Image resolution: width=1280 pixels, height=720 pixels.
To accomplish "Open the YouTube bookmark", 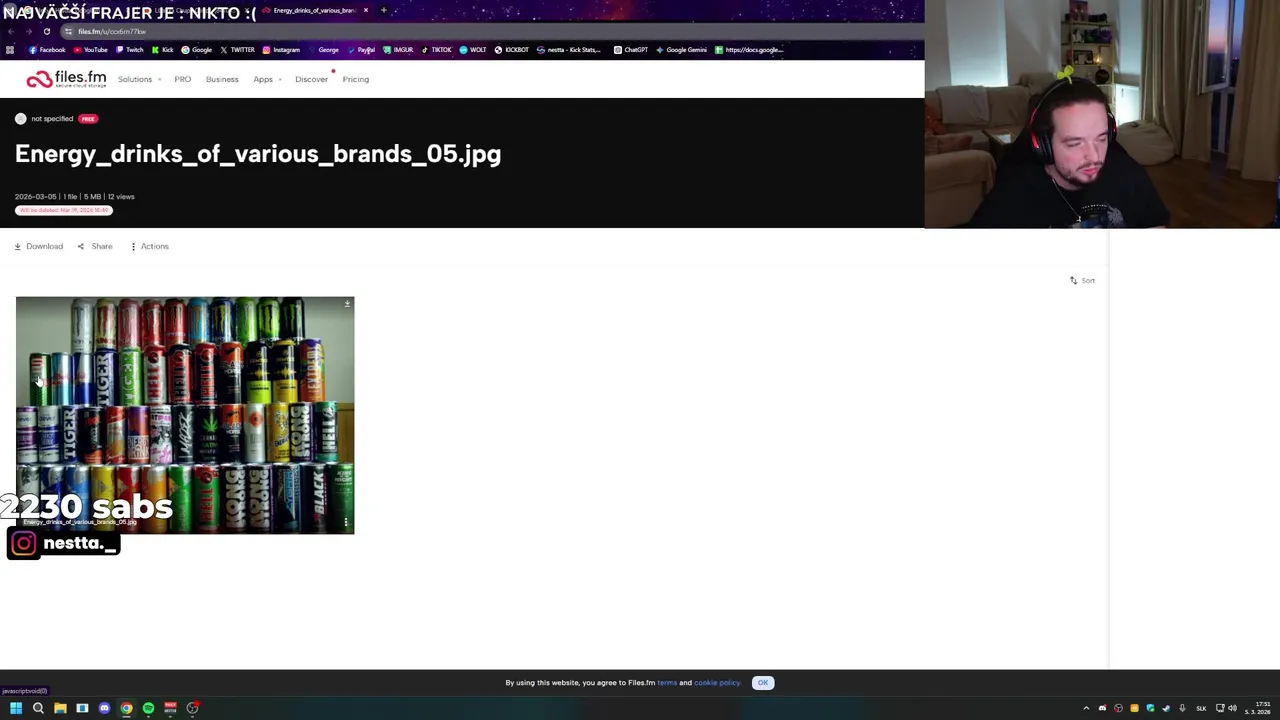I will coord(90,50).
